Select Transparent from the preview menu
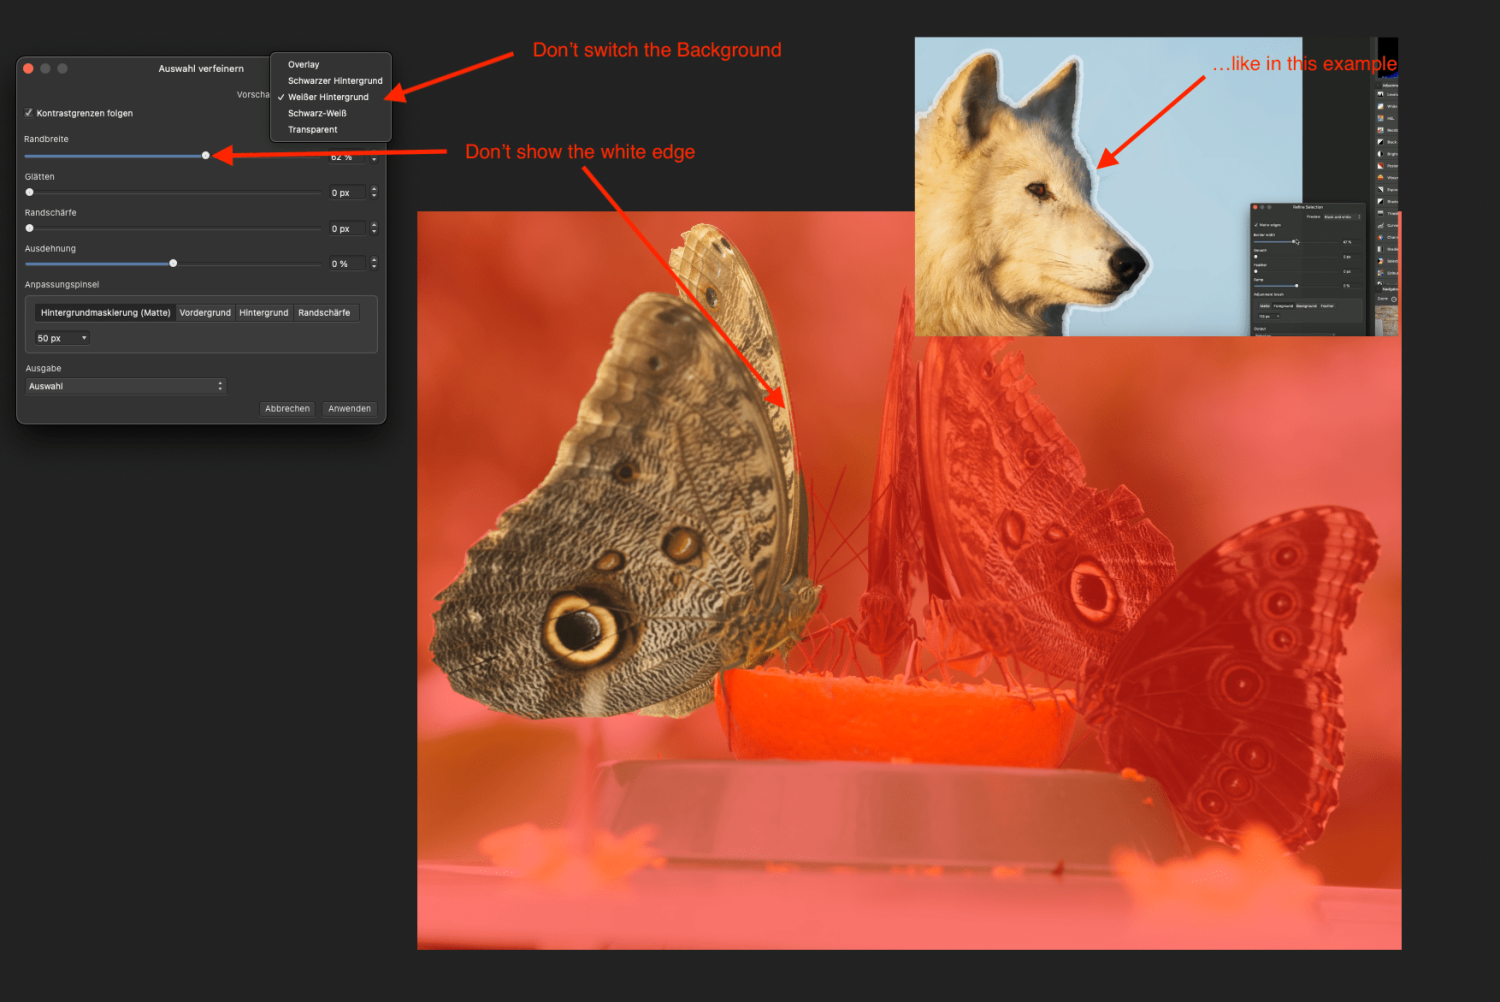The image size is (1500, 1002). coord(312,129)
